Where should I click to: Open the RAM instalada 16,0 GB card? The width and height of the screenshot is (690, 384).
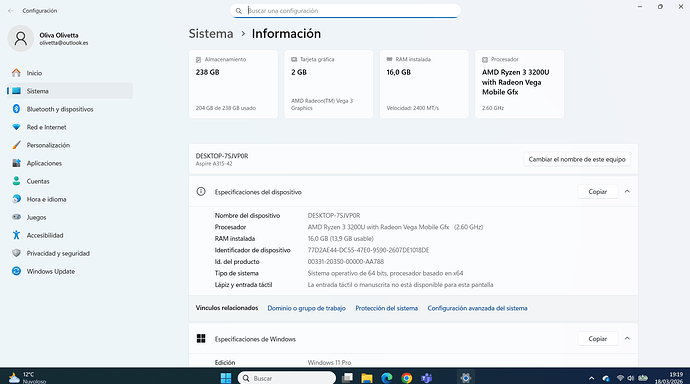click(x=424, y=84)
